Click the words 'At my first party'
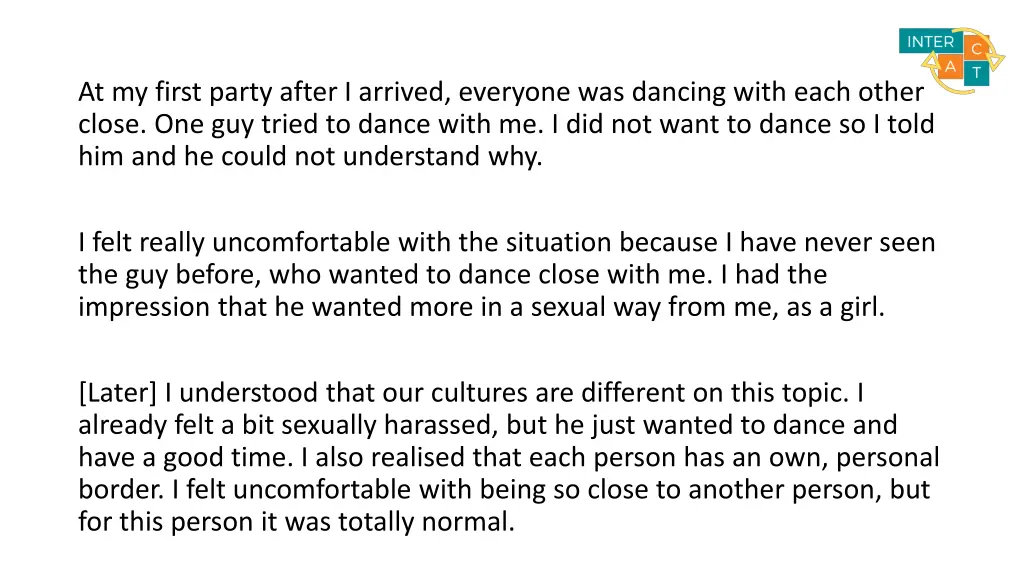This screenshot has width=1024, height=576. coord(176,92)
